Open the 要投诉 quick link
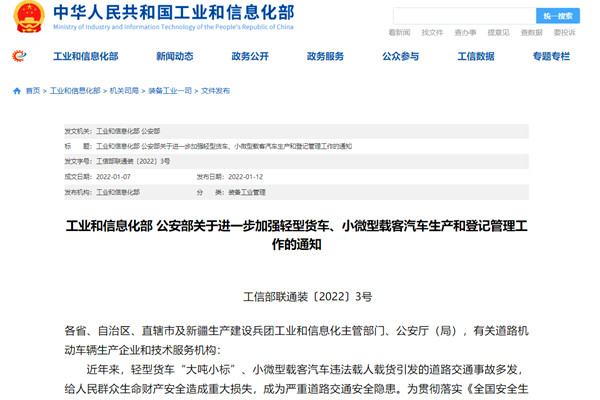The height and width of the screenshot is (400, 600). point(564,33)
